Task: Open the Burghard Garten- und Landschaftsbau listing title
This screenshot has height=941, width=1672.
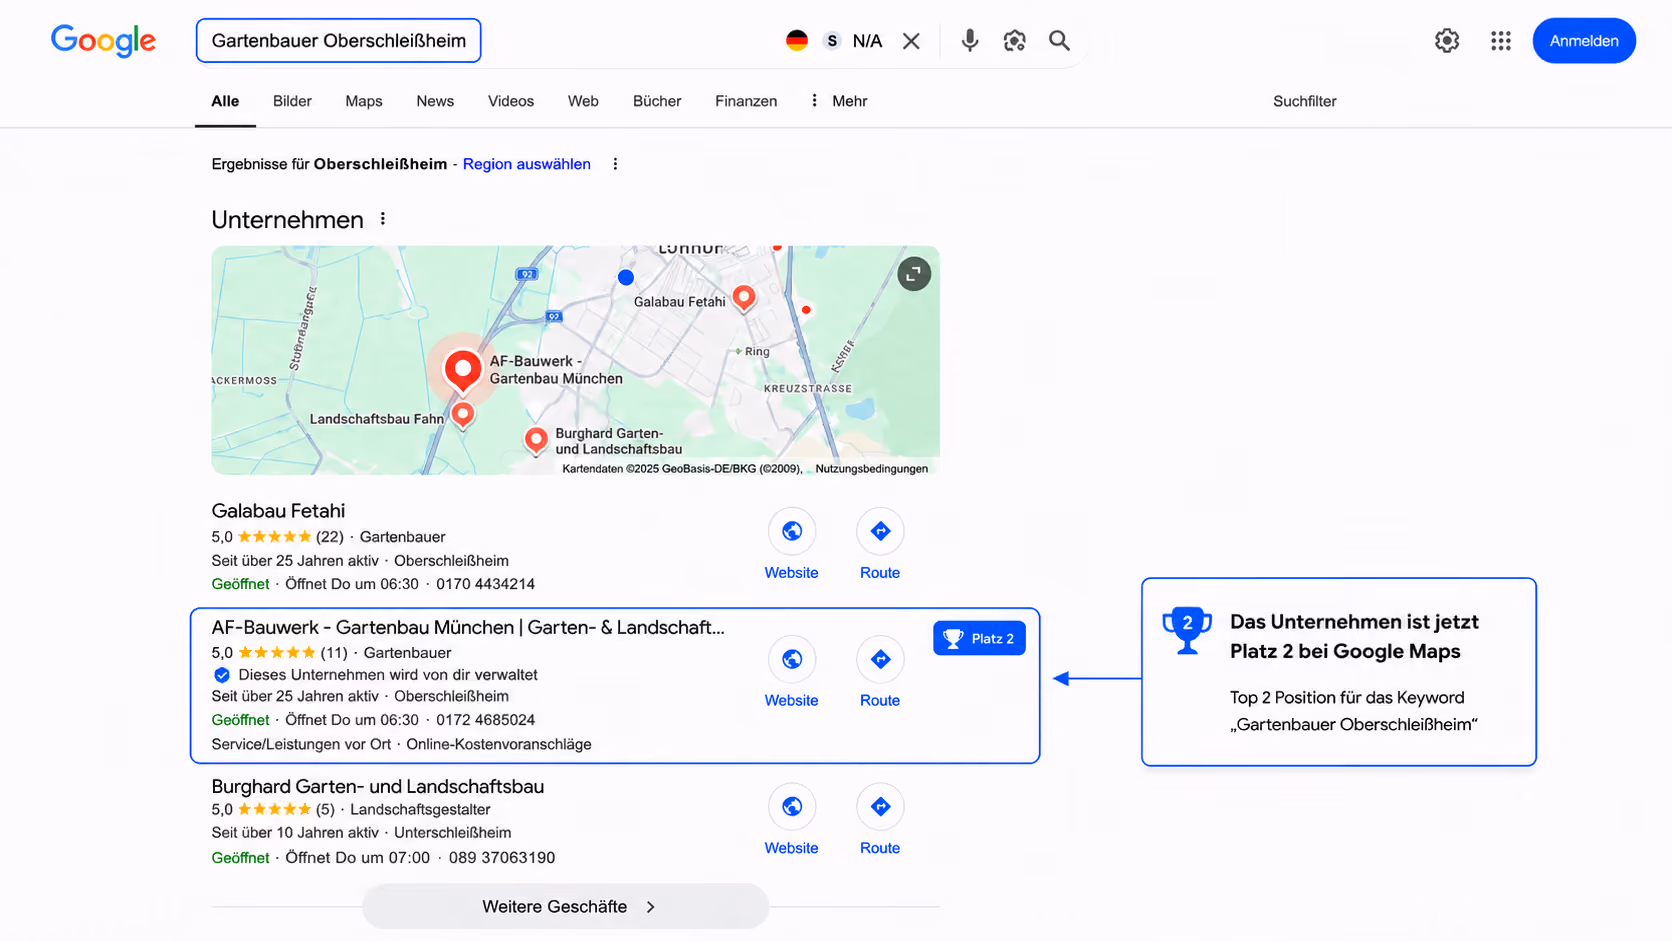Action: (378, 786)
